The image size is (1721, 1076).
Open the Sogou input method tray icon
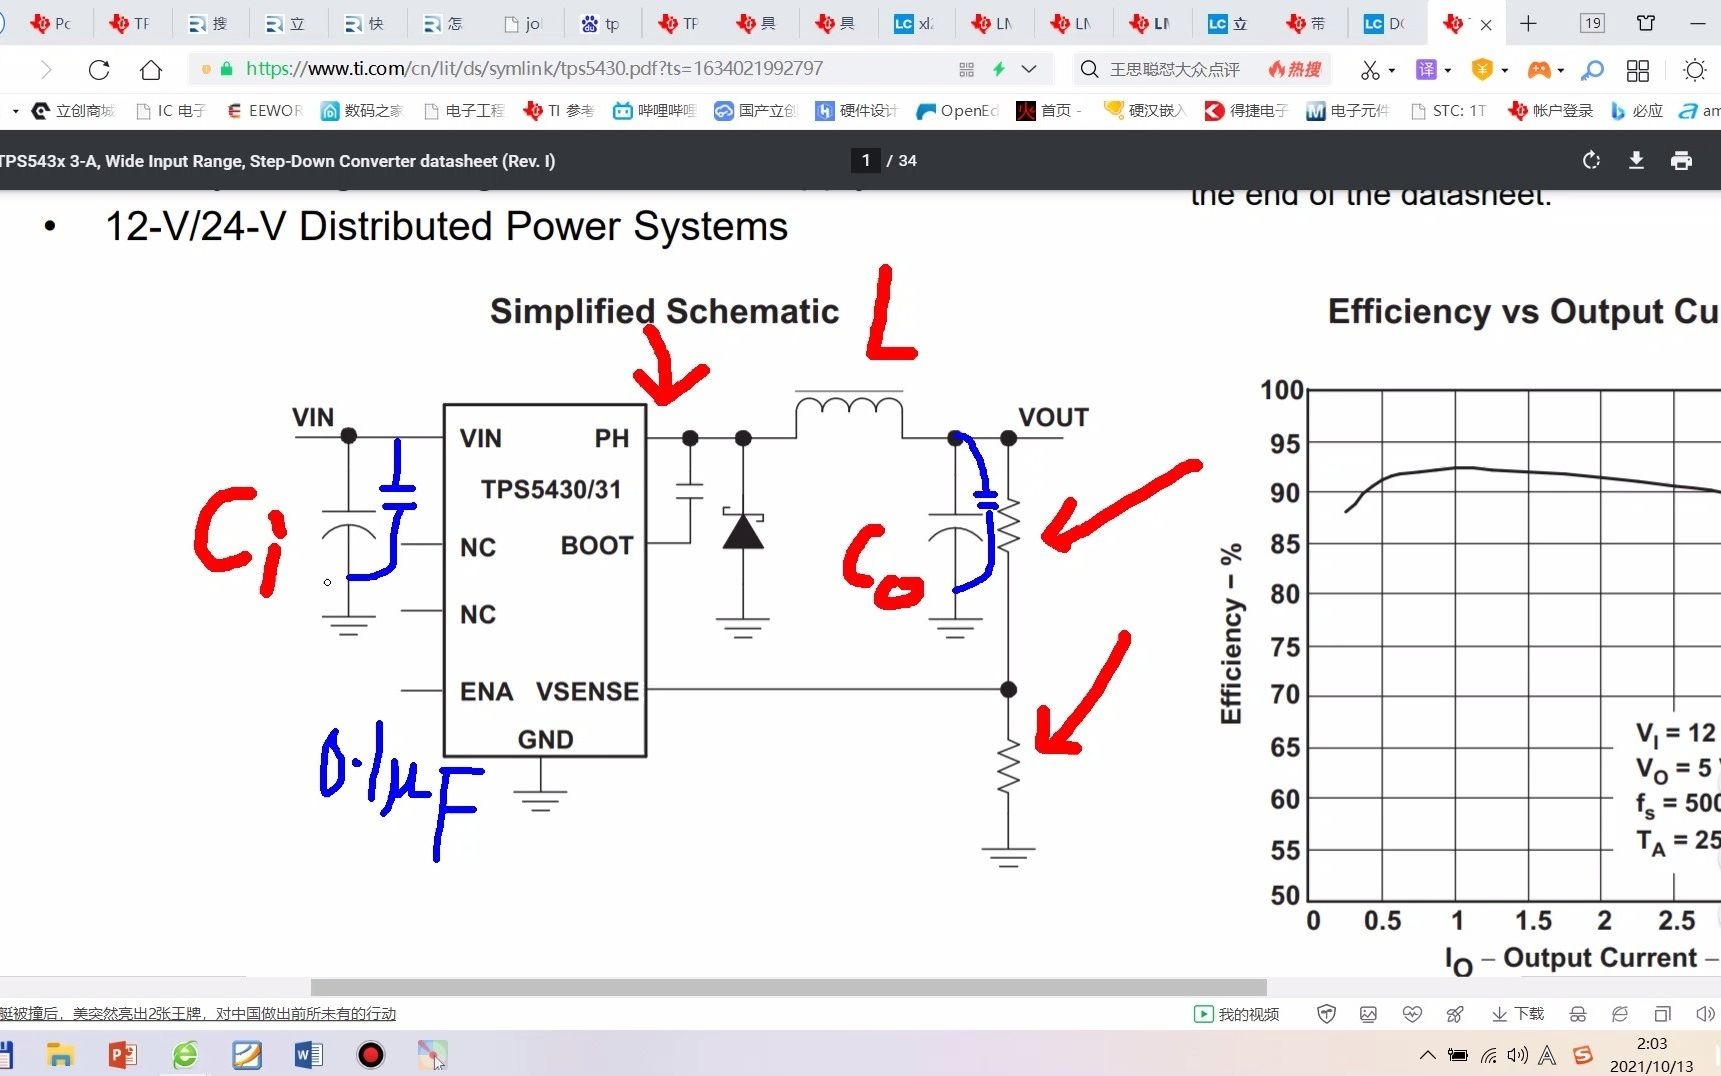pyautogui.click(x=1582, y=1055)
